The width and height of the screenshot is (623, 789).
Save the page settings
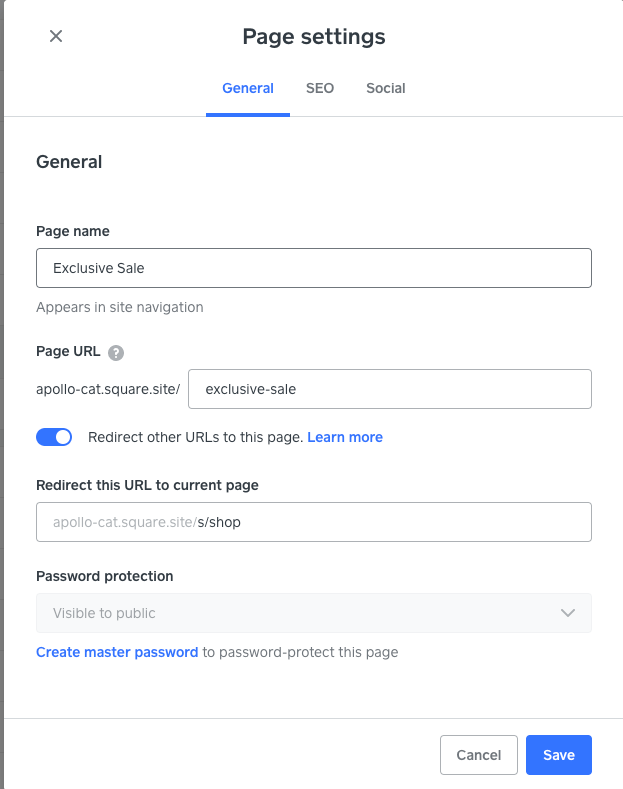[558, 755]
